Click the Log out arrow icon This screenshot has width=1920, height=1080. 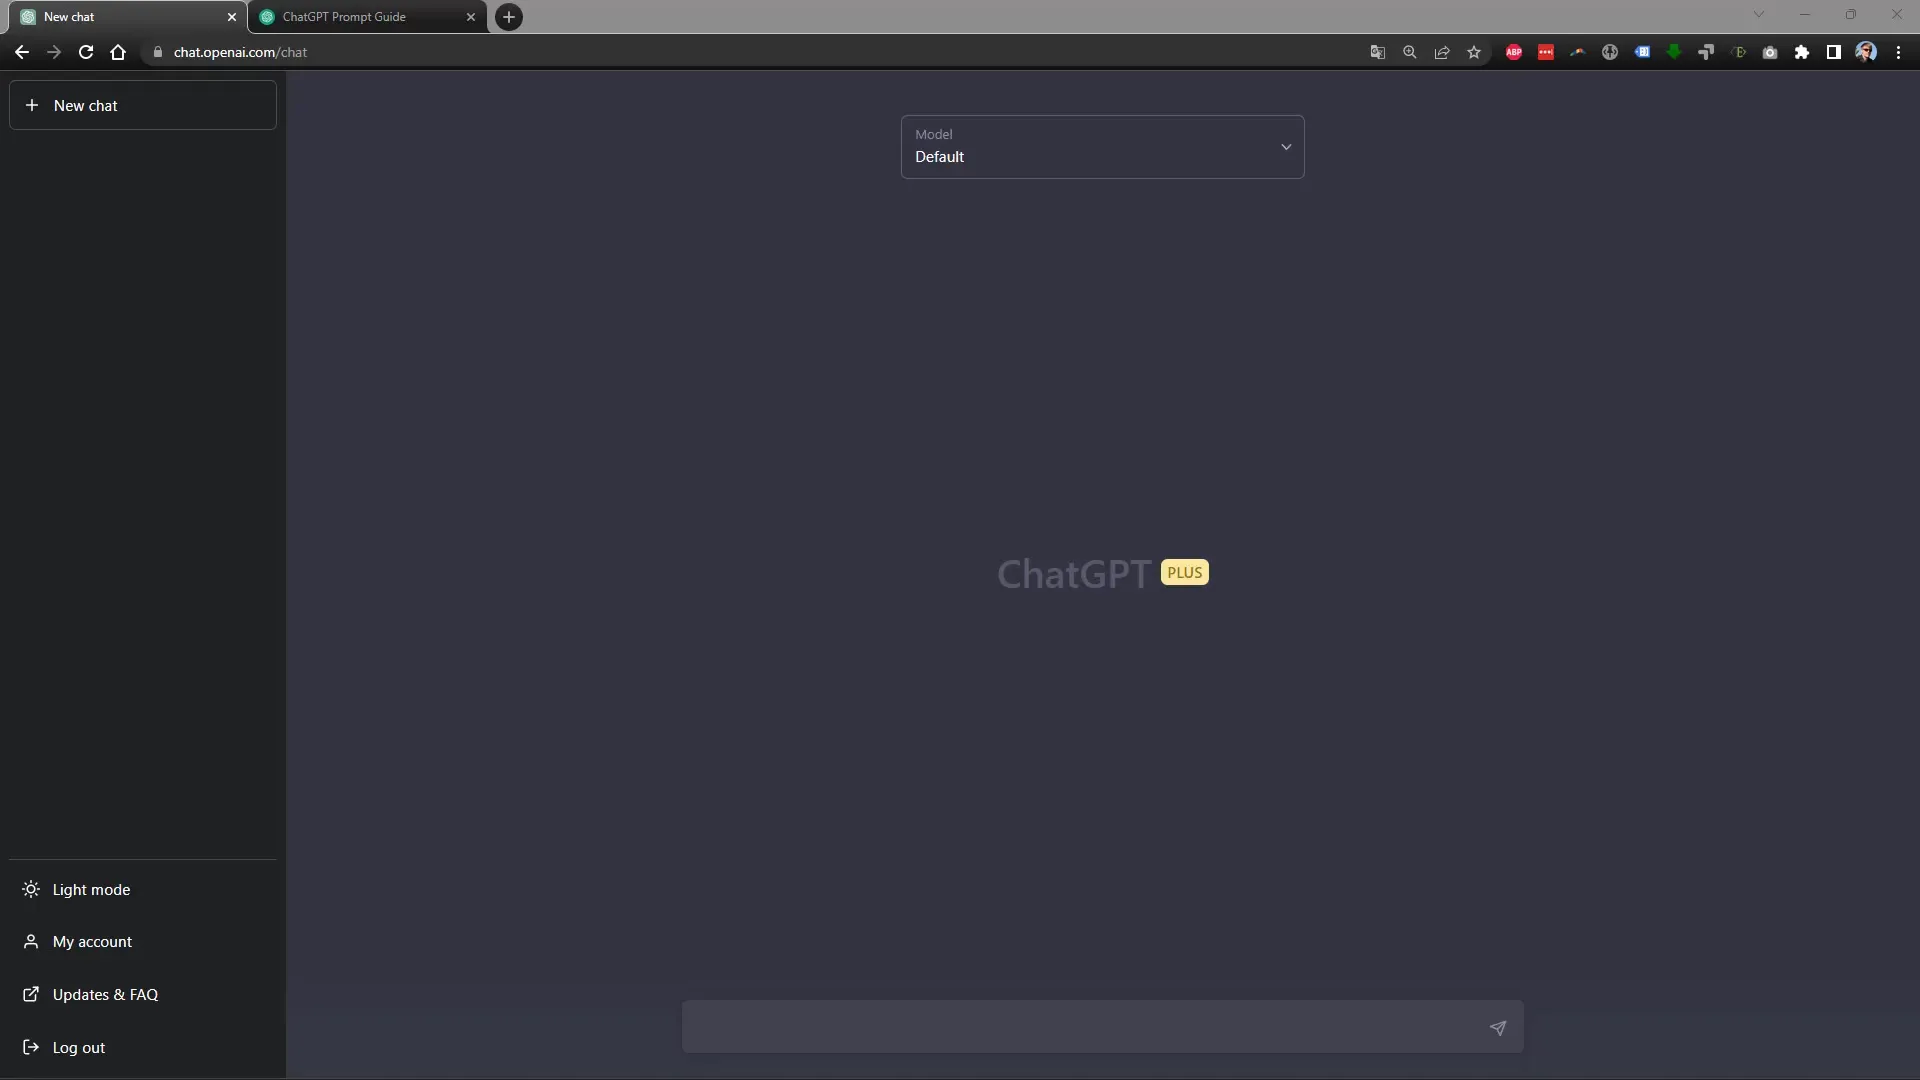[30, 1046]
